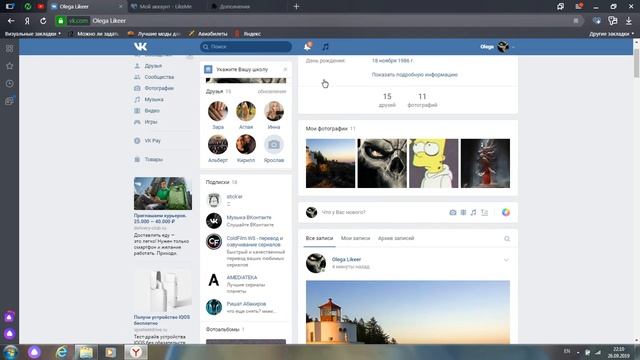The image size is (640, 360).
Task: Open the lighthouse thumbnail in Мои фотографии
Action: tap(330, 163)
